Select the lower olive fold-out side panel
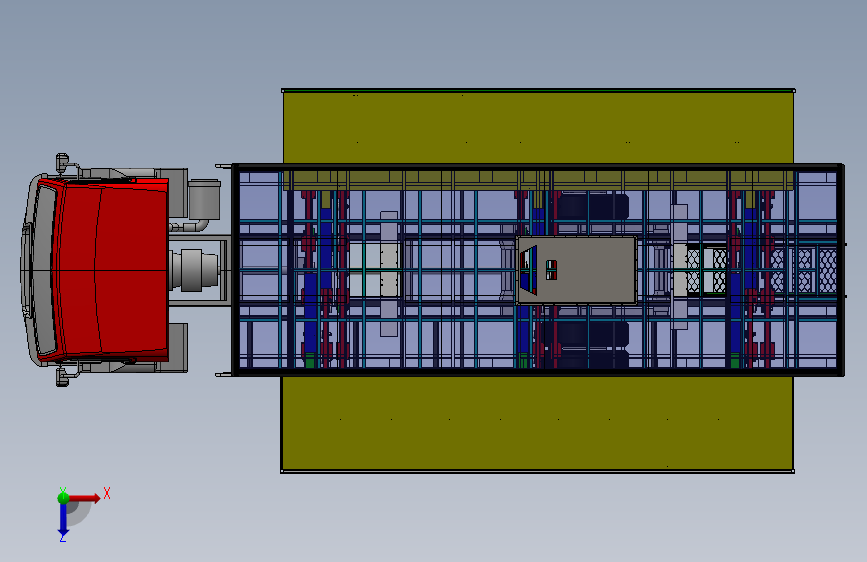The width and height of the screenshot is (867, 562). pos(537,423)
